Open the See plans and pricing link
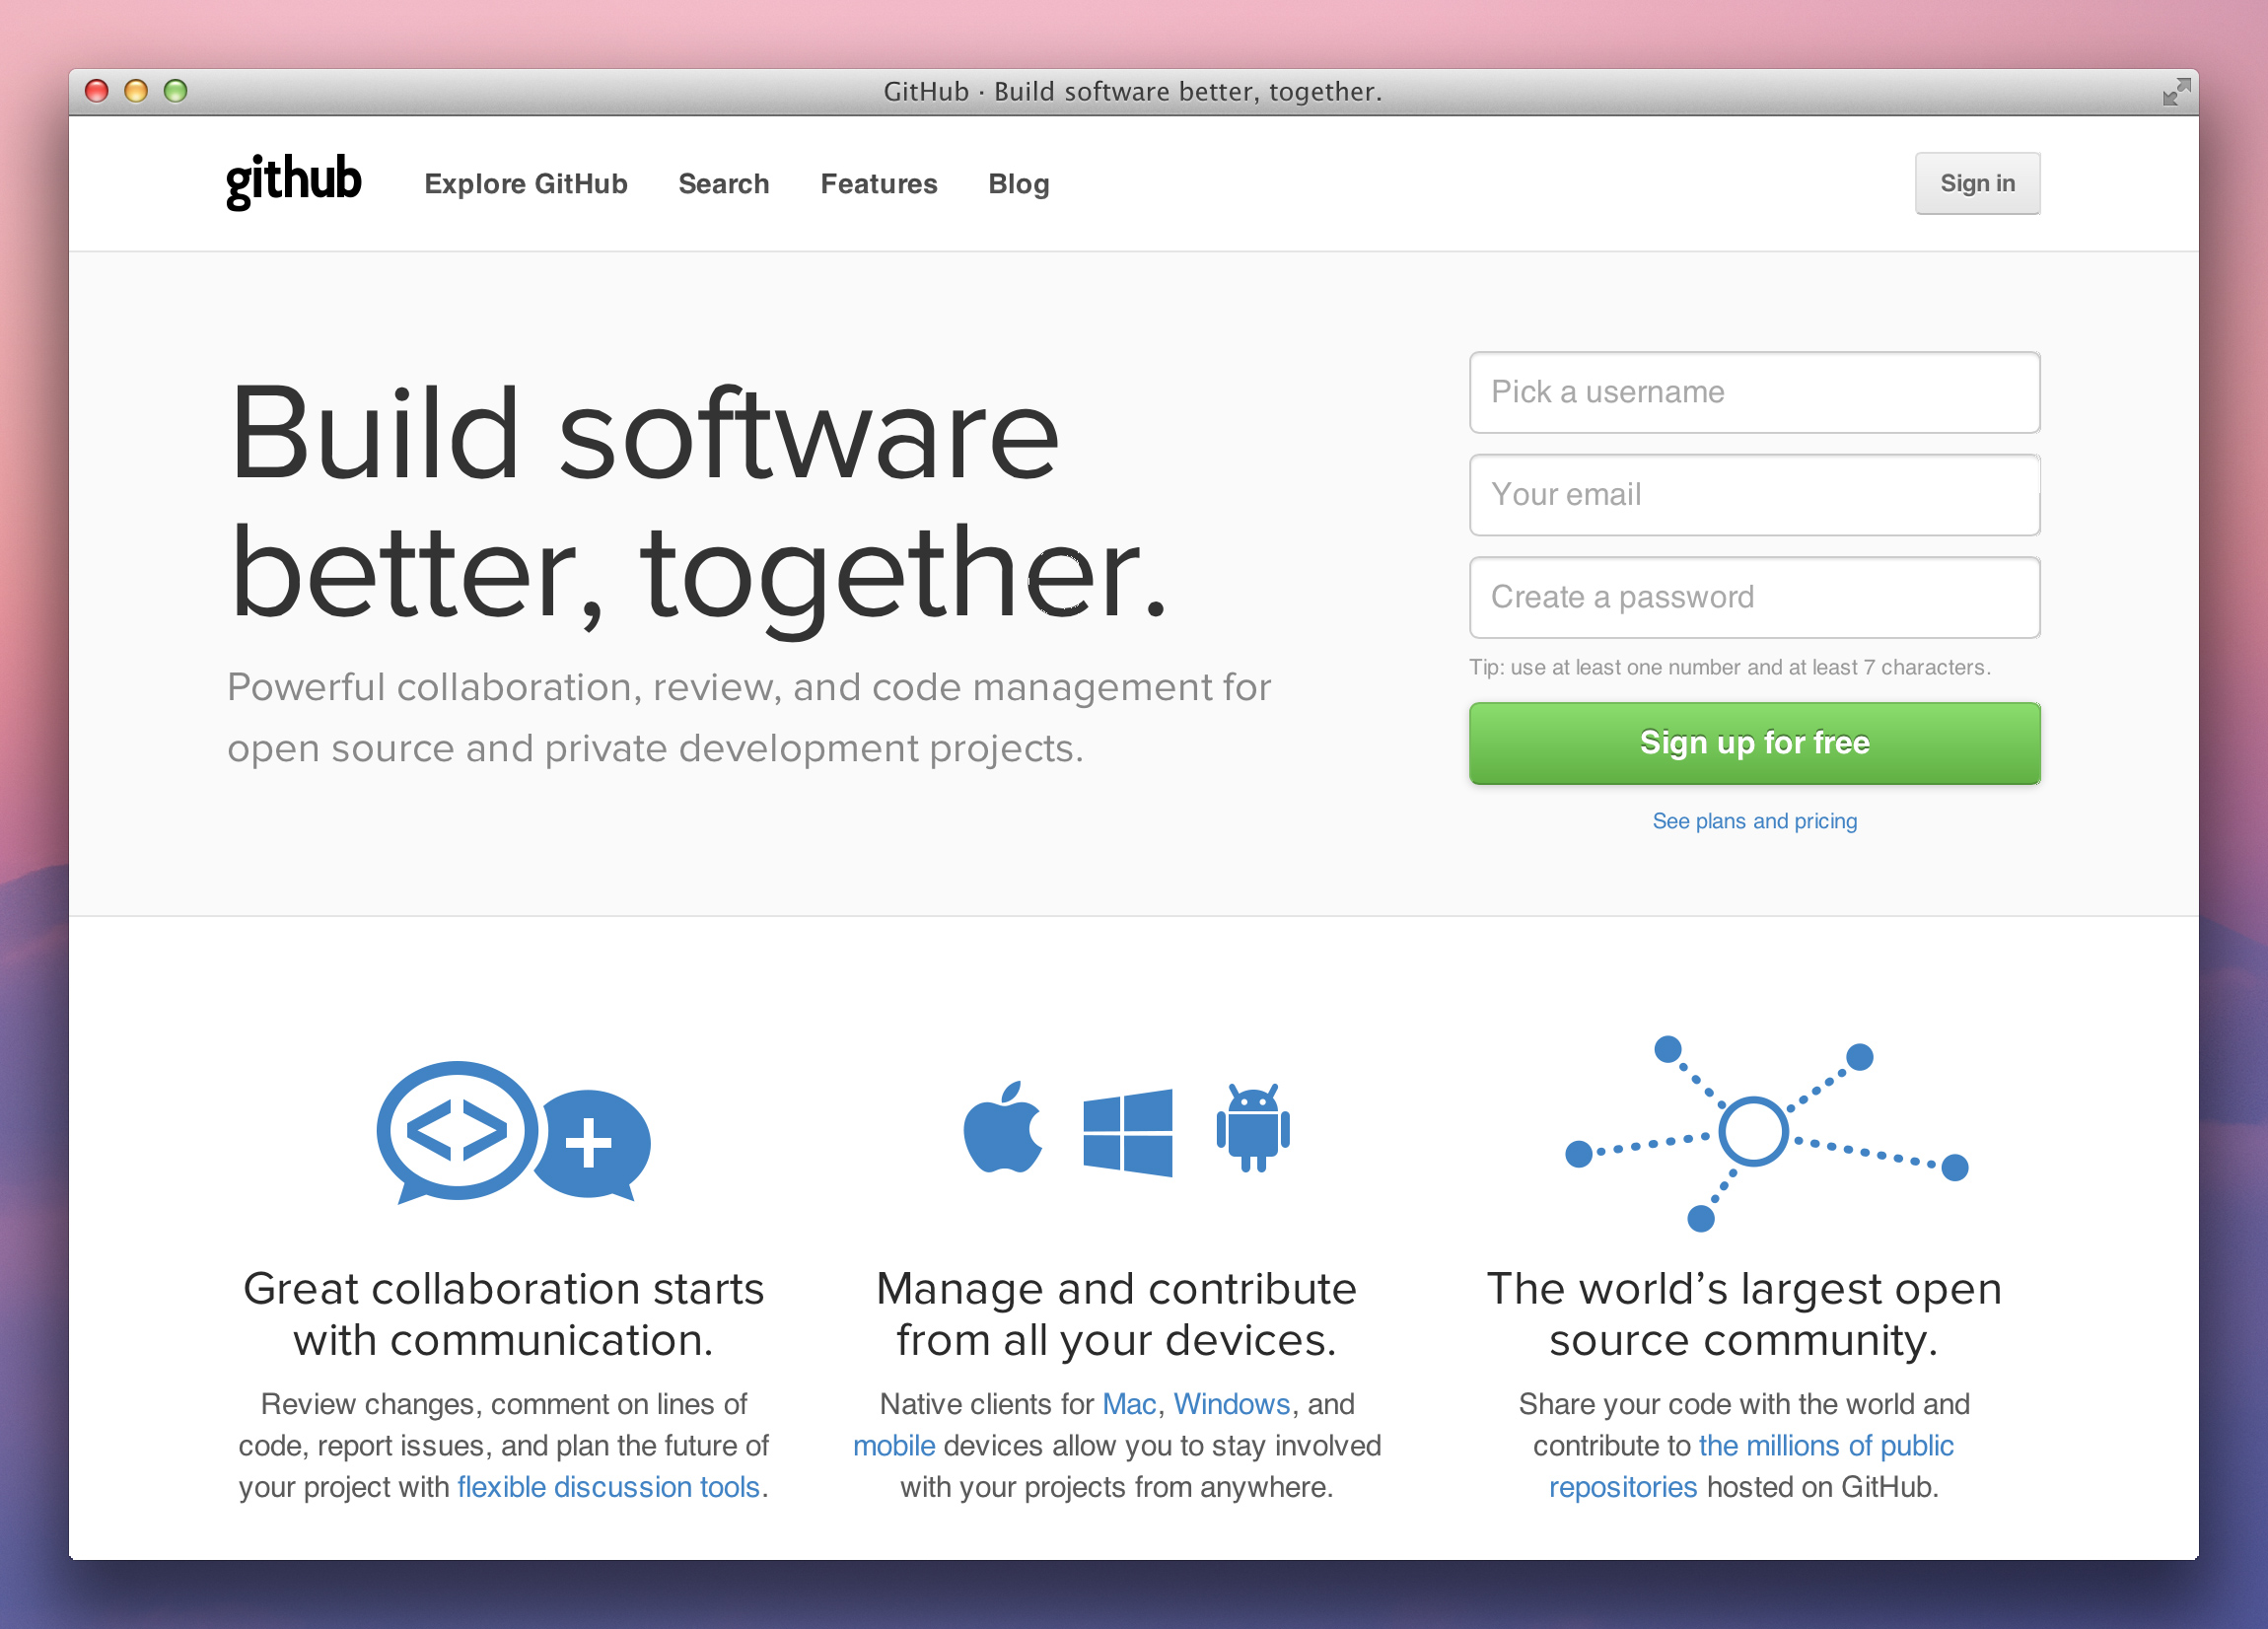This screenshot has width=2268, height=1629. [1754, 821]
